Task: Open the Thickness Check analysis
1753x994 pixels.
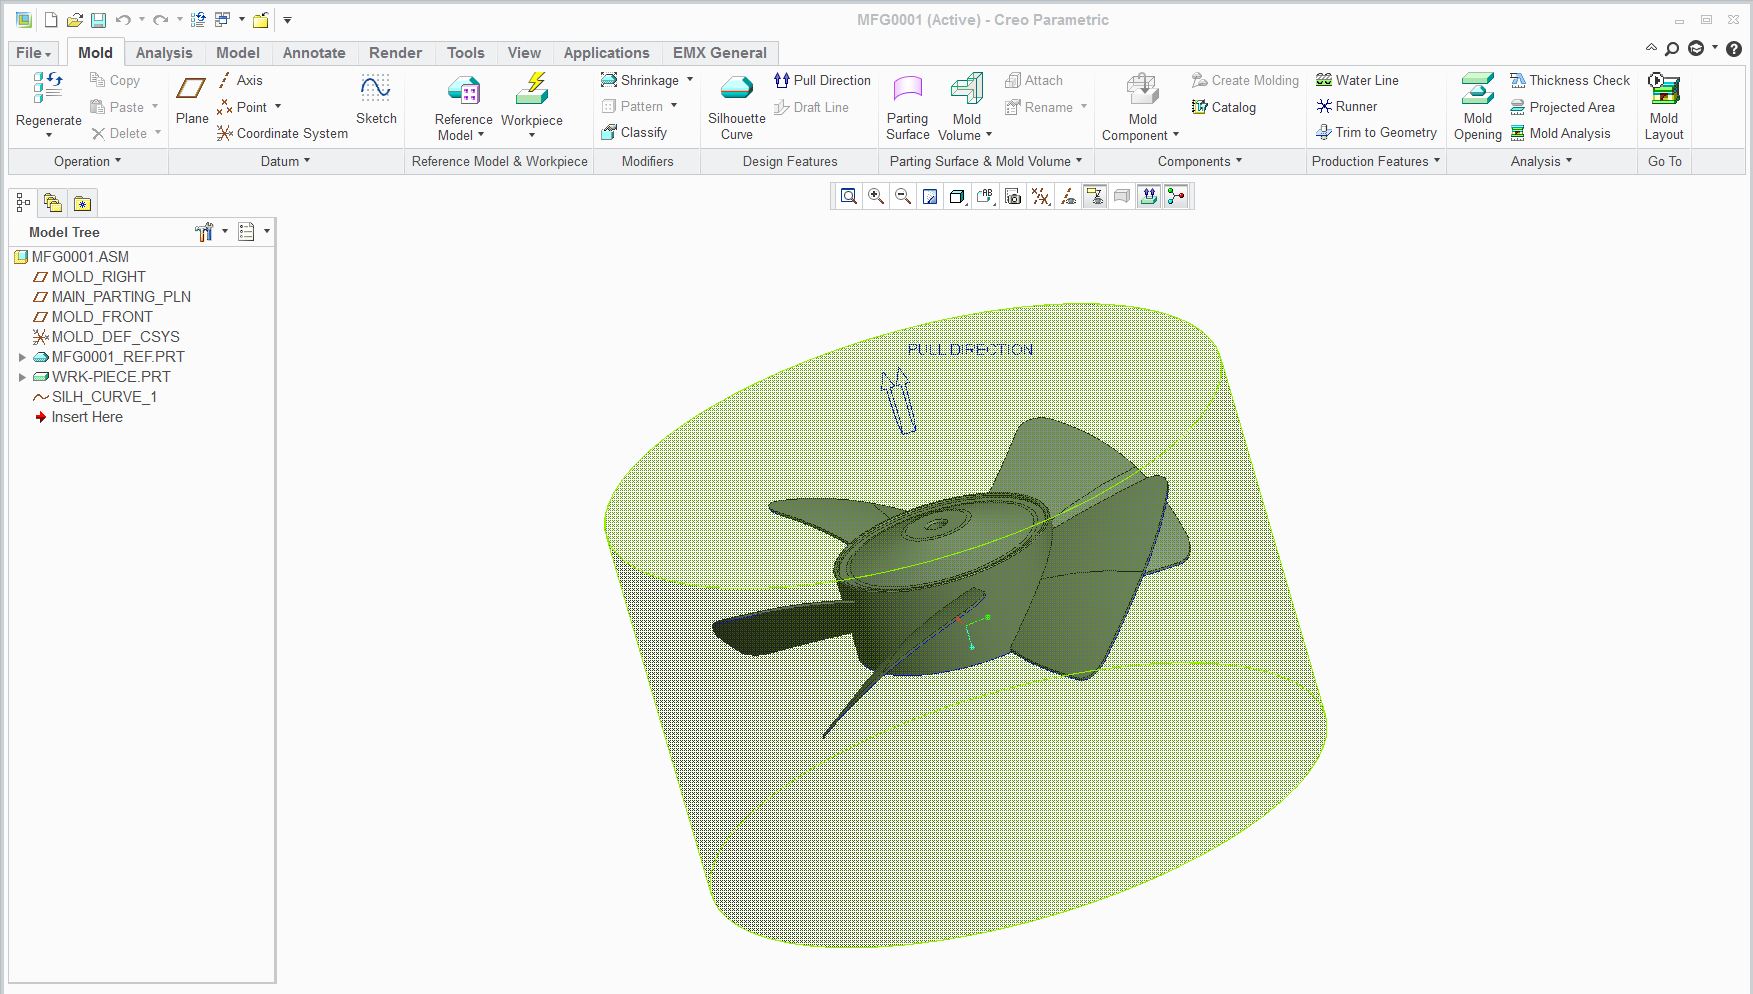Action: pyautogui.click(x=1569, y=80)
